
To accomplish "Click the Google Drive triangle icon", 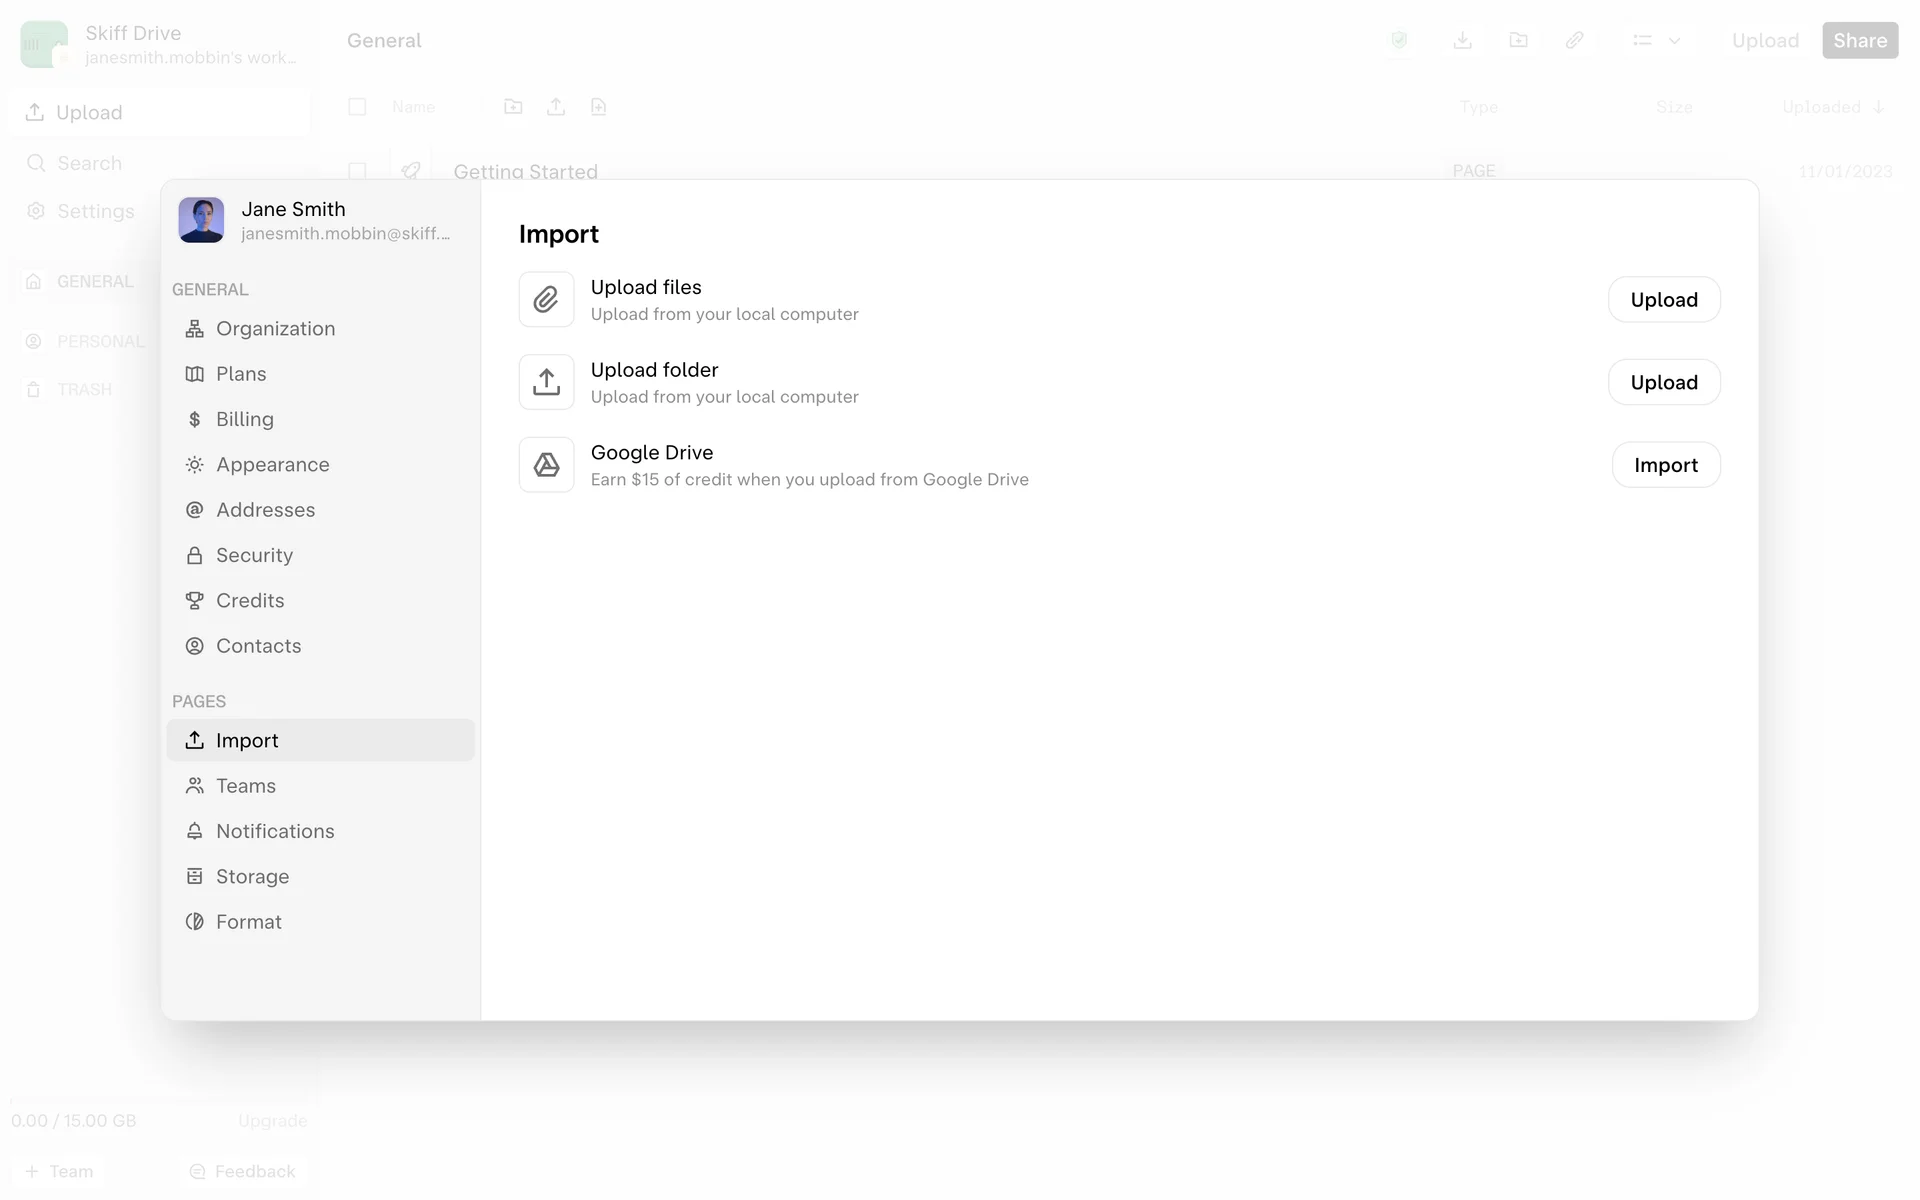I will tap(546, 465).
